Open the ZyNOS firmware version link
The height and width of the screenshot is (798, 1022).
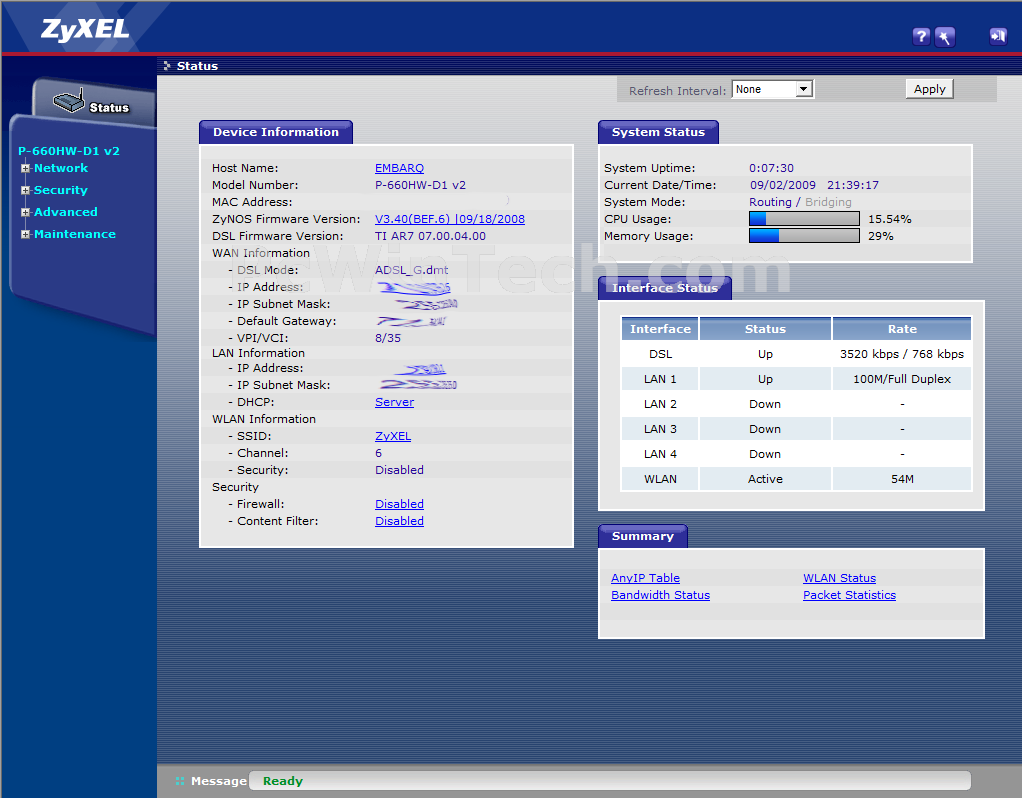point(450,219)
